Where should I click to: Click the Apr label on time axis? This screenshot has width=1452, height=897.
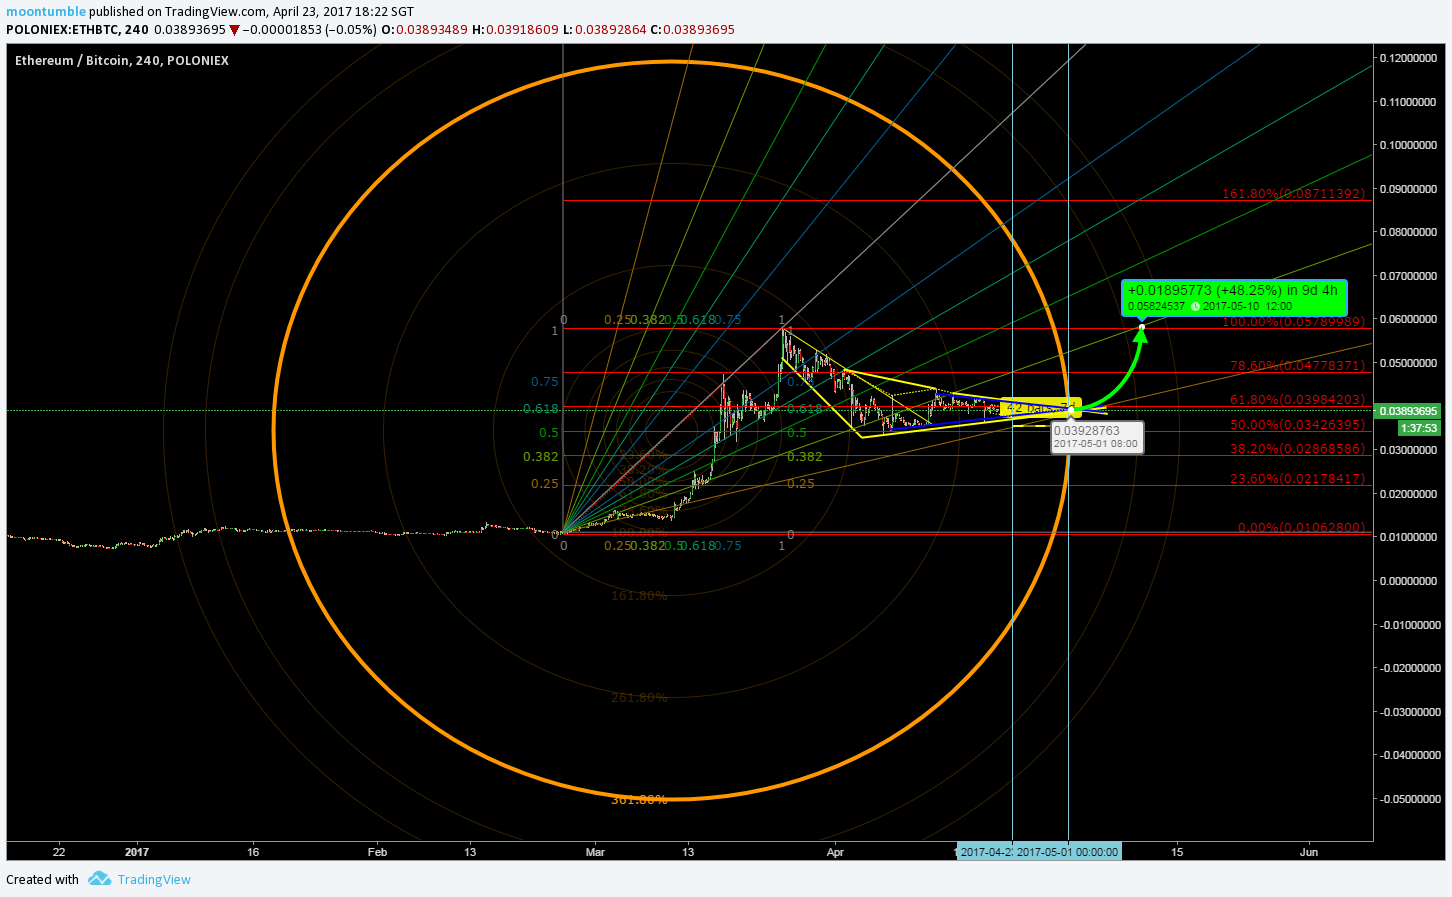pyautogui.click(x=835, y=852)
